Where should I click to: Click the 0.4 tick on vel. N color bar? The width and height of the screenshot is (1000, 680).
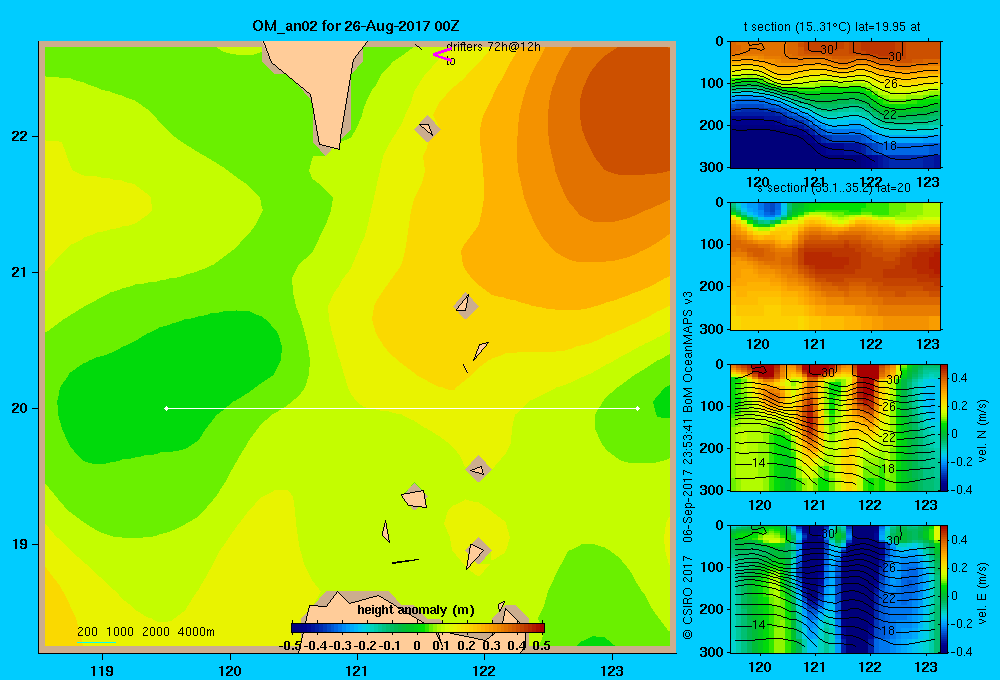(x=959, y=378)
